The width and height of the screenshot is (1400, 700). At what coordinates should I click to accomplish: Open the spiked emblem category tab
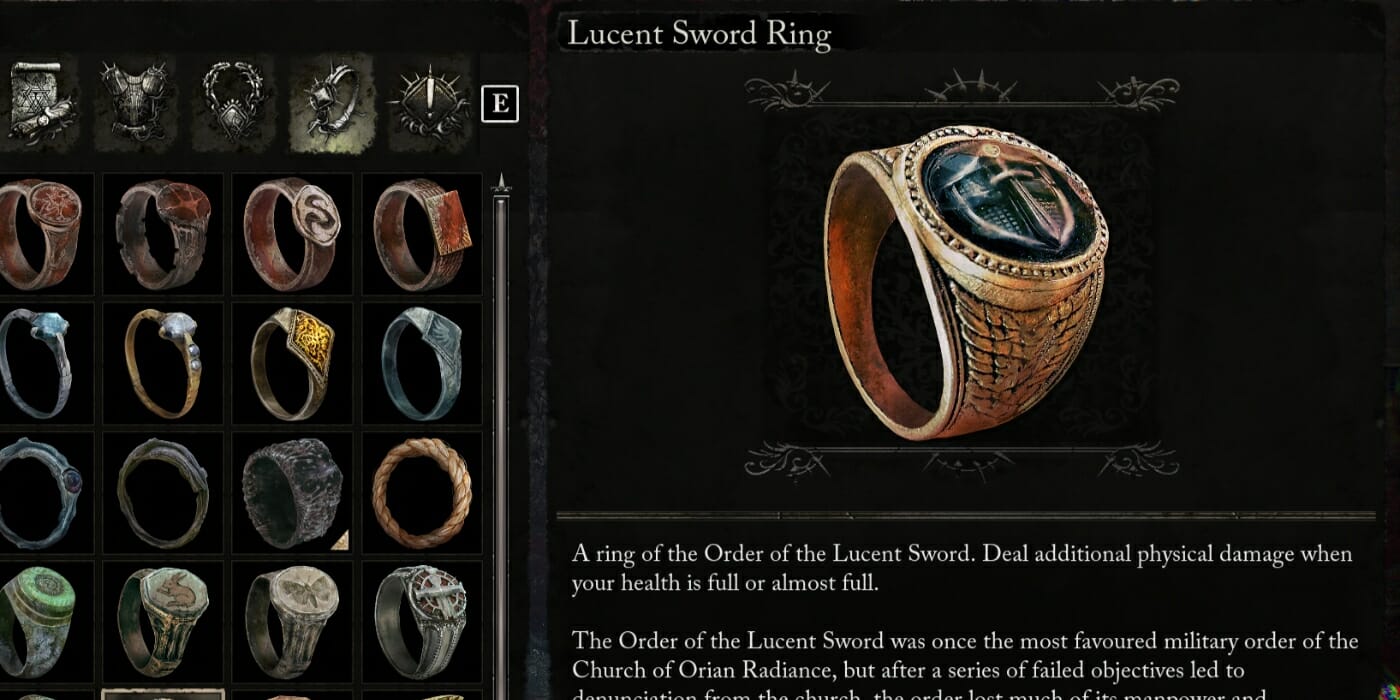(x=430, y=103)
